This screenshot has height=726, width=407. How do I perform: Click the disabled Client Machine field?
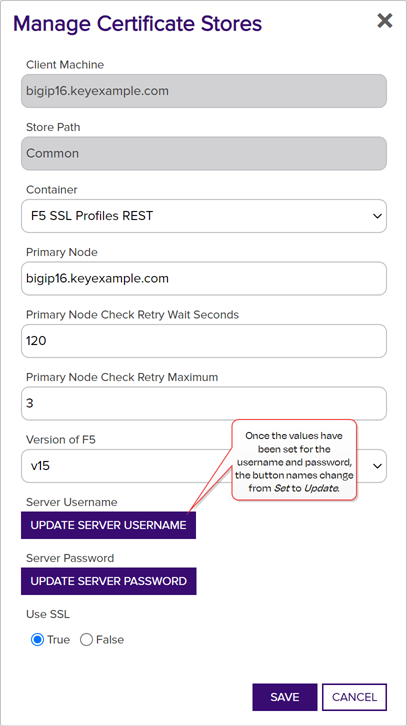(204, 91)
